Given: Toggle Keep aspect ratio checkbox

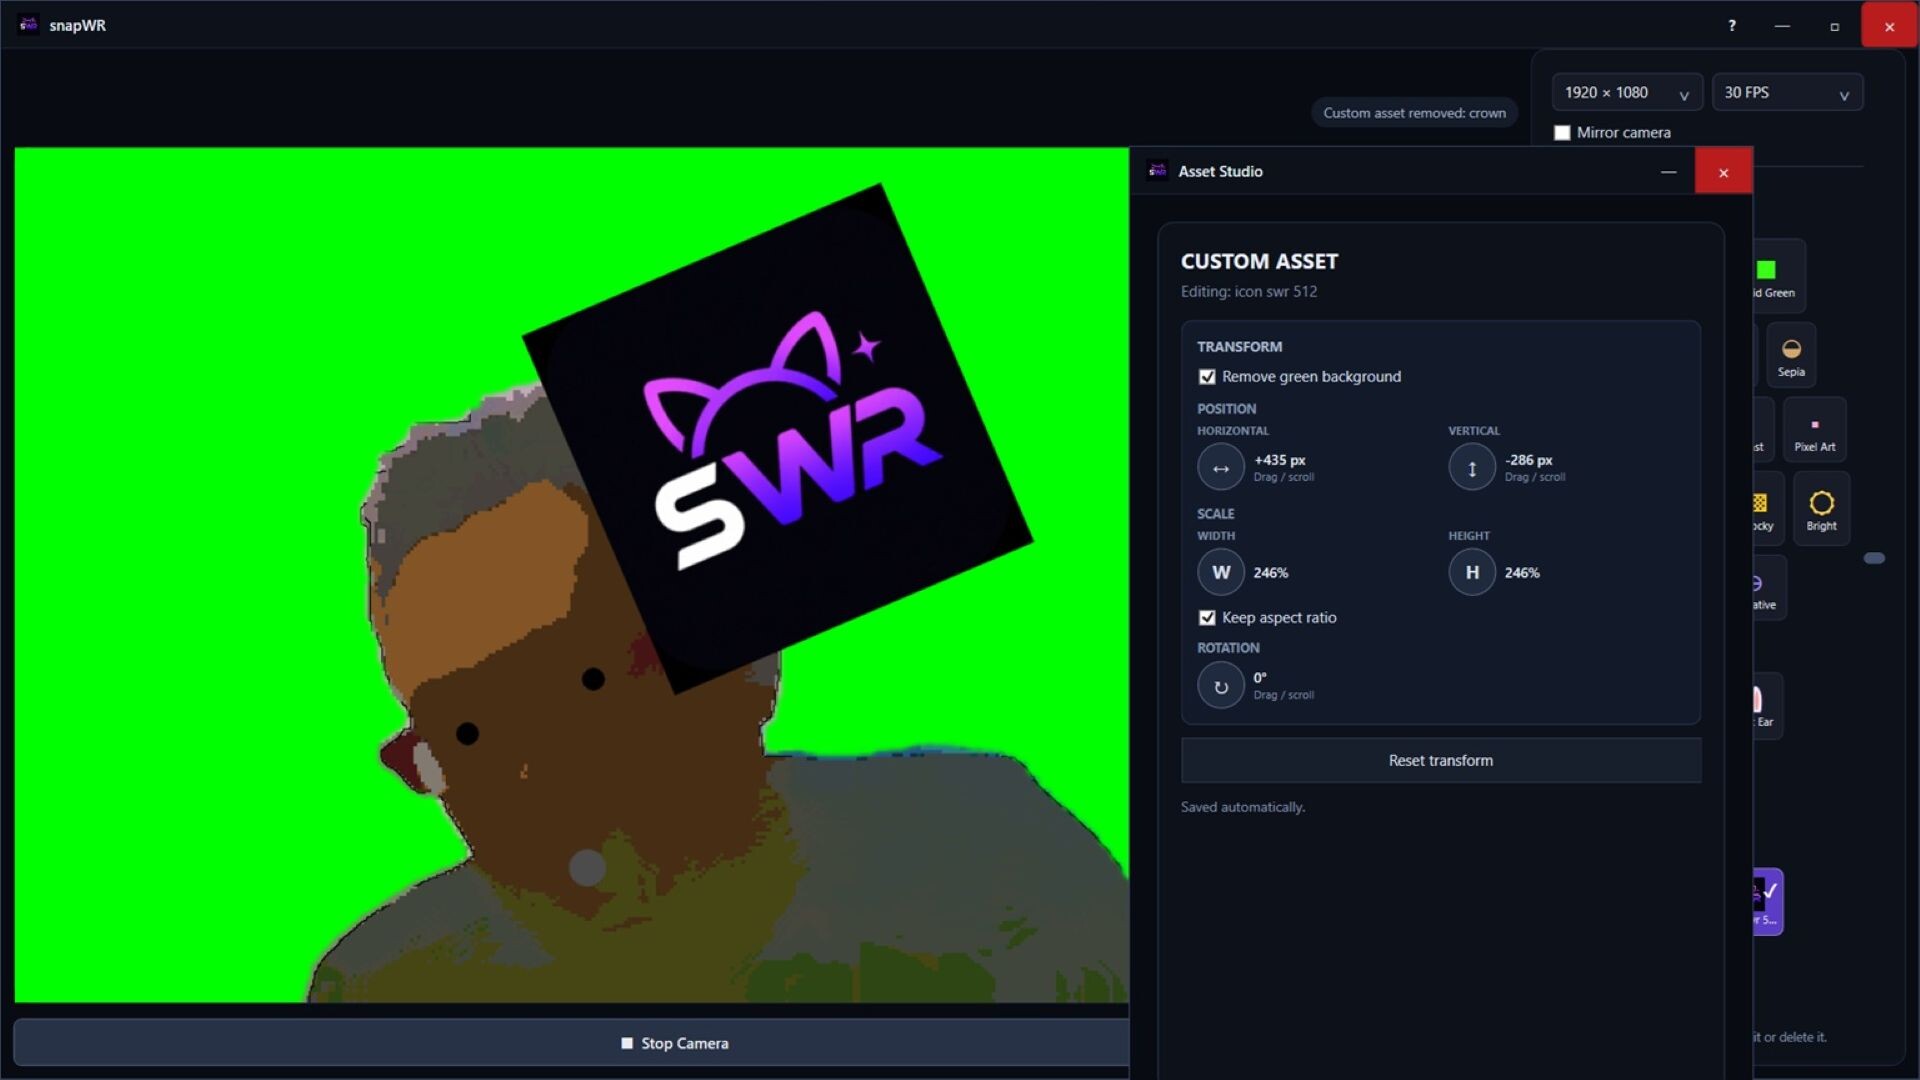Looking at the screenshot, I should (x=1207, y=618).
